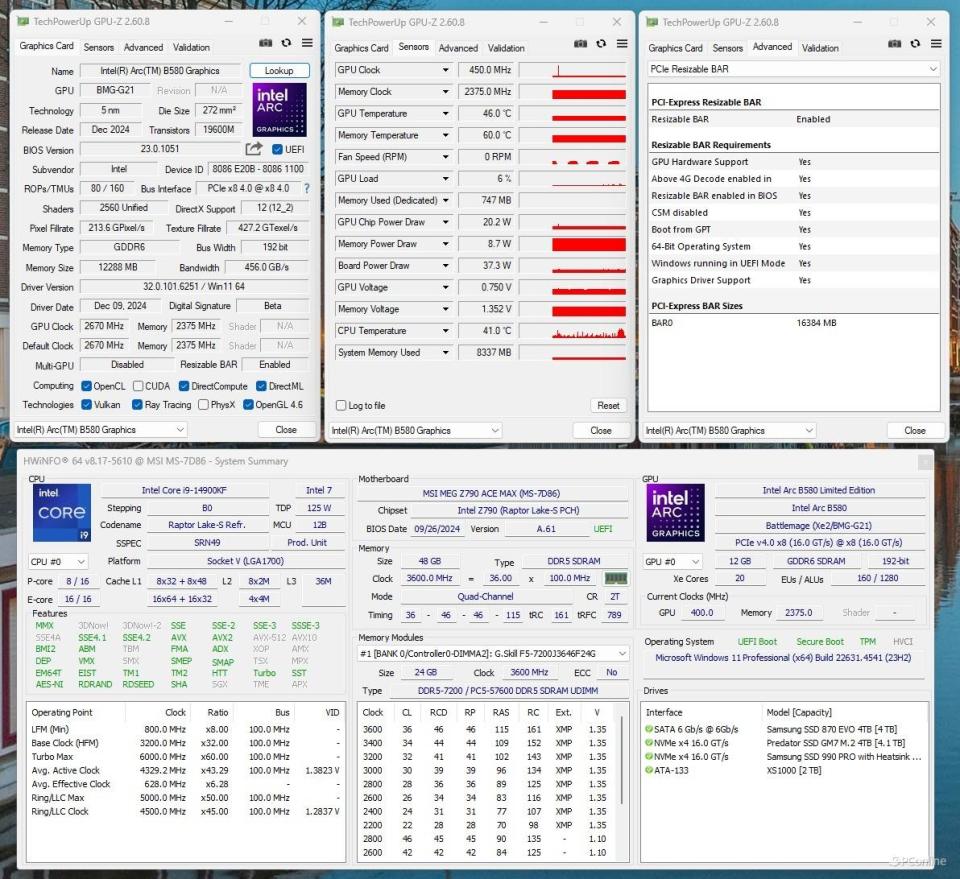Viewport: 960px width, 879px height.
Task: Open the Validation tab in the Advanced window
Action: [x=820, y=47]
